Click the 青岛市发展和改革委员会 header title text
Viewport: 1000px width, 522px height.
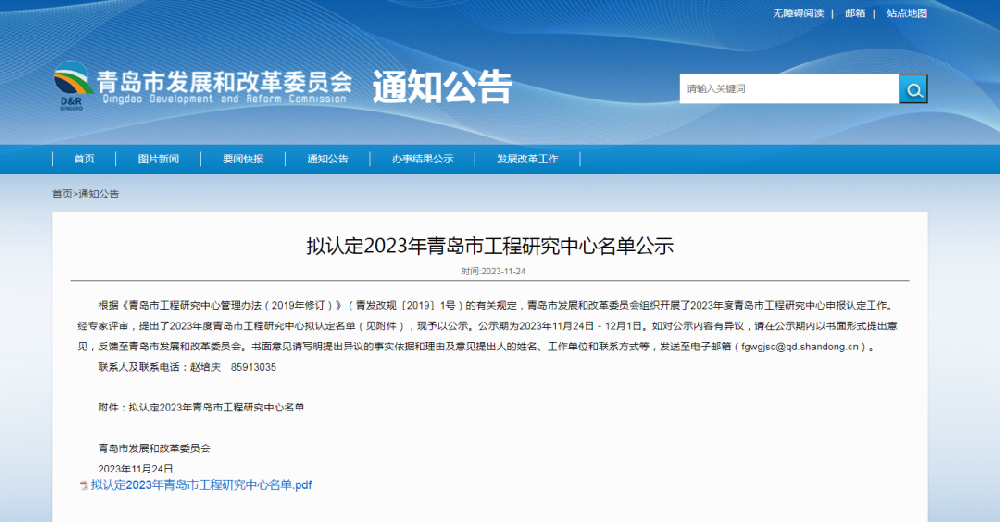pyautogui.click(x=224, y=82)
